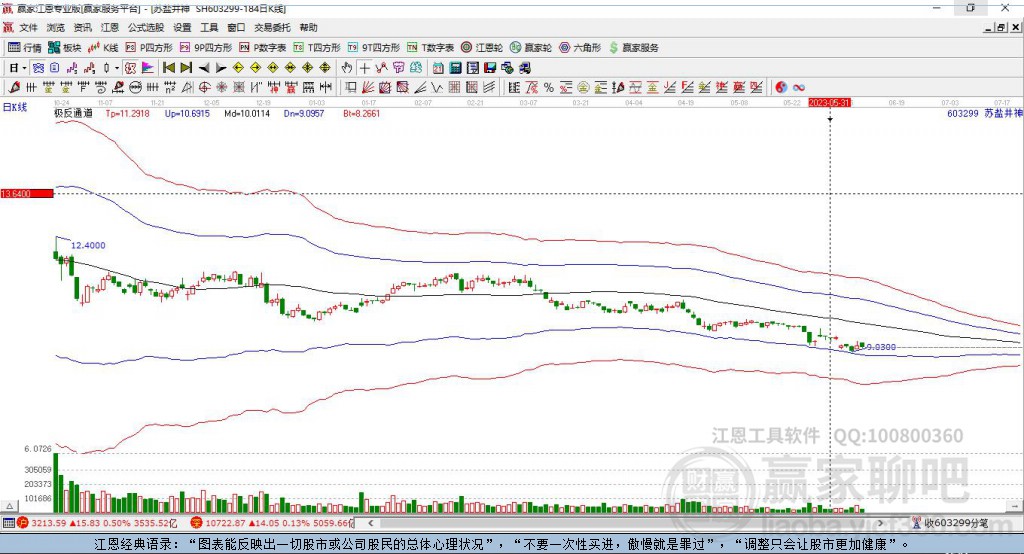Select the red pen drawing tool
1024x554 pixels.
(x=14, y=87)
